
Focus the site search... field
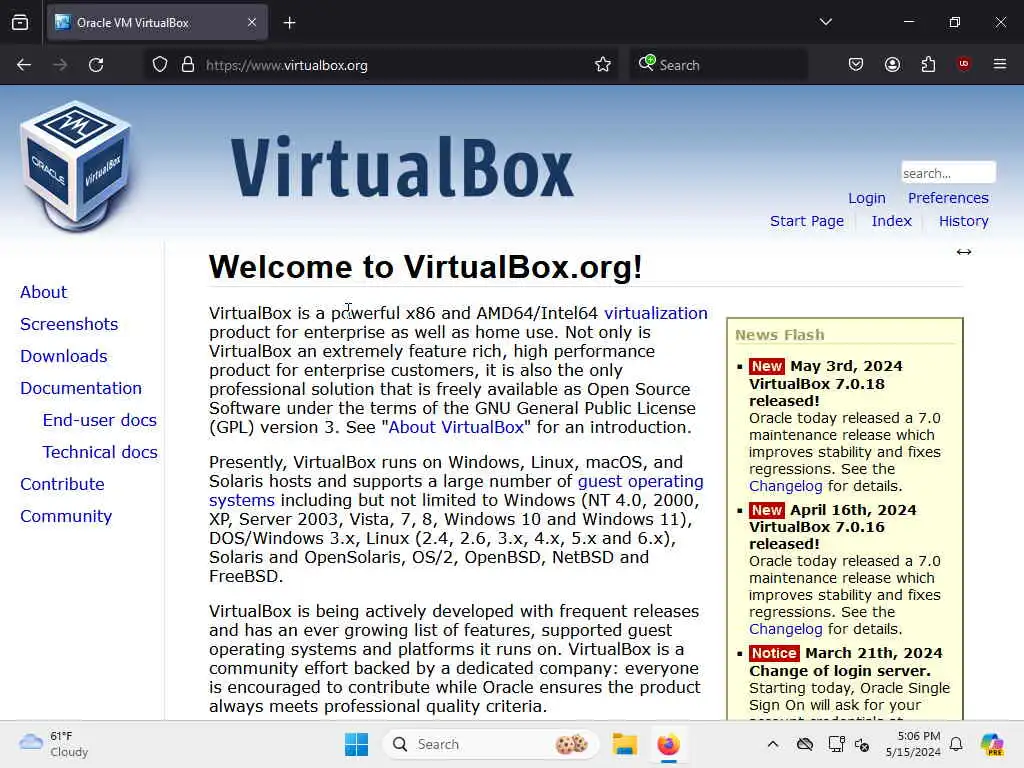tap(948, 173)
